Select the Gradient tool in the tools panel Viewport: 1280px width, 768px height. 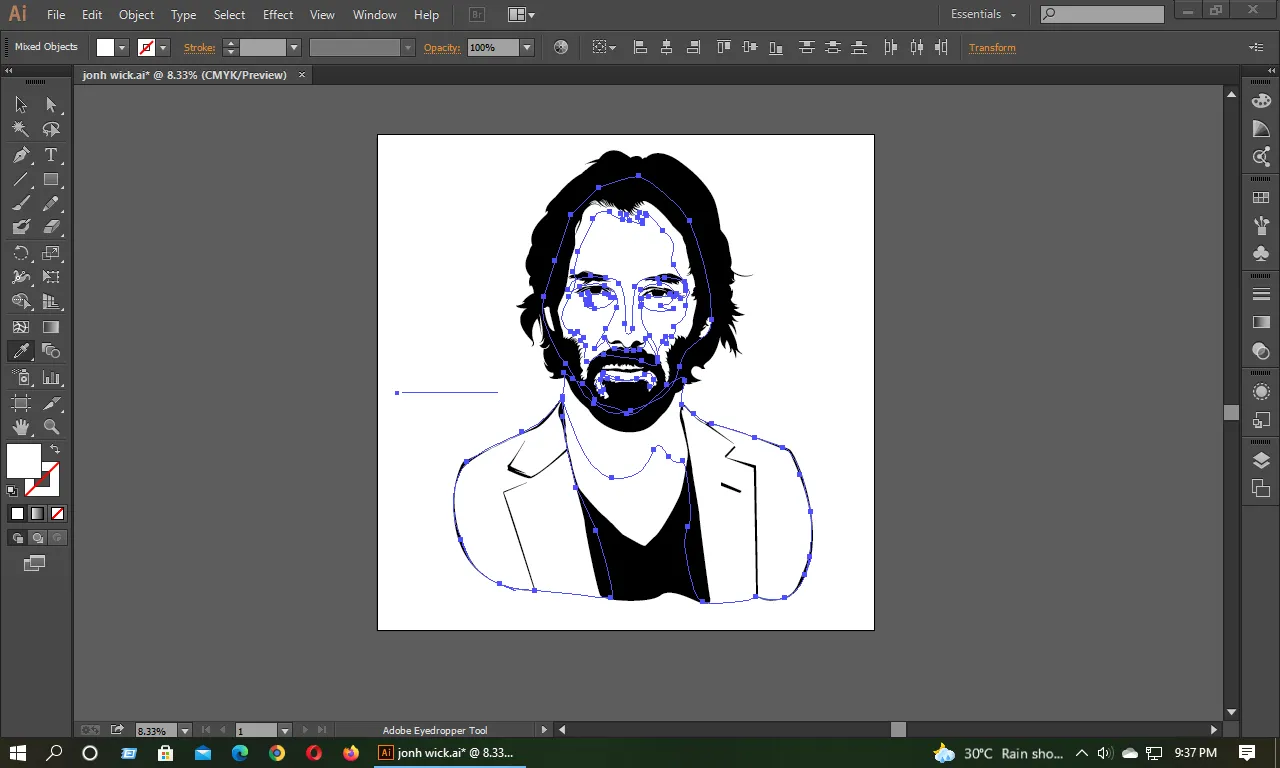tap(51, 327)
